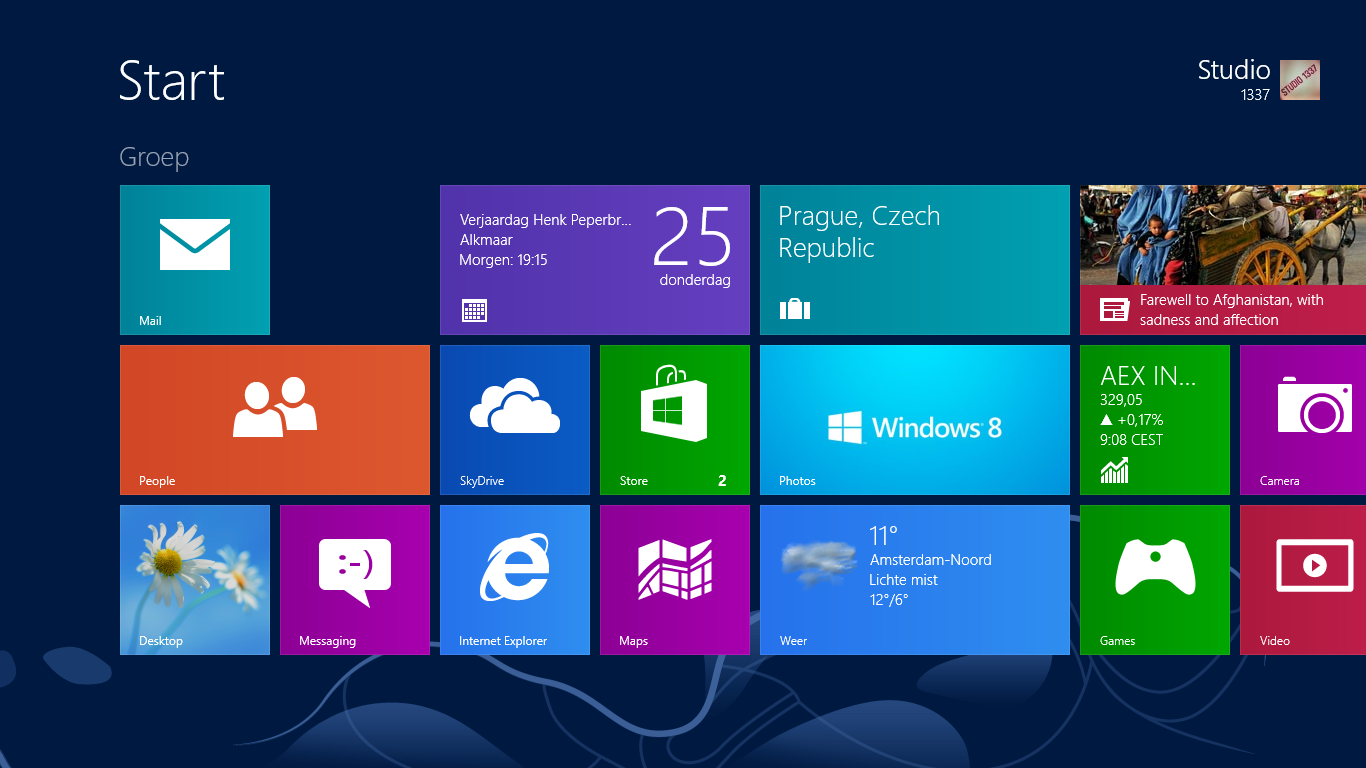Open the Store shopping bag icon
This screenshot has height=768, width=1366.
coord(674,404)
